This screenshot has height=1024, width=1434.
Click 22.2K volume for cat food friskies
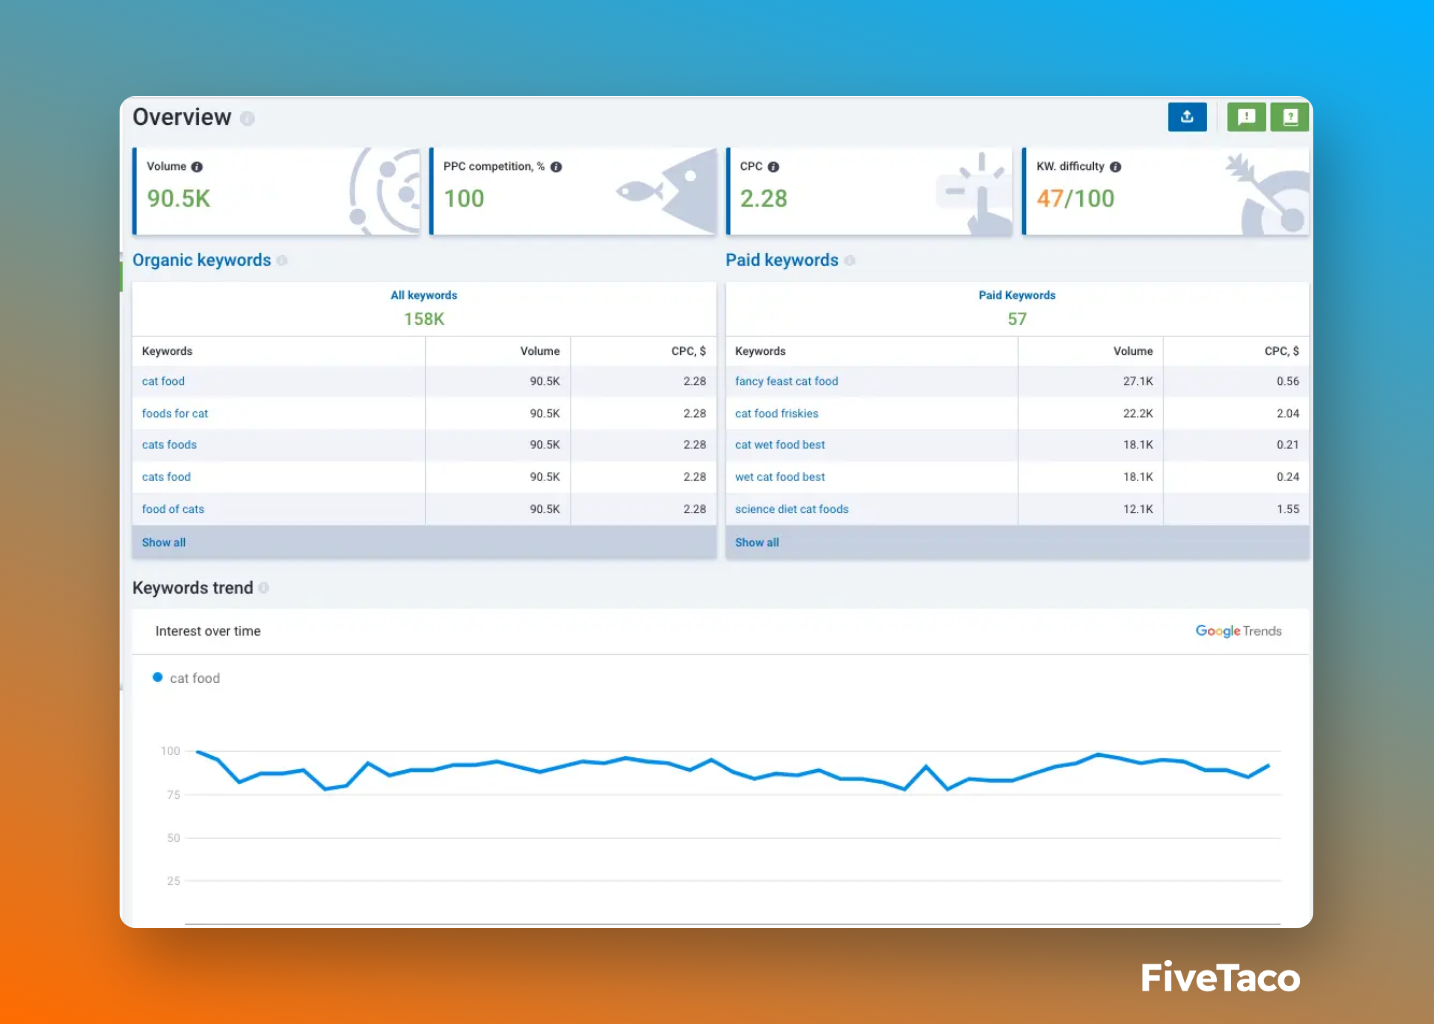[x=1138, y=413]
